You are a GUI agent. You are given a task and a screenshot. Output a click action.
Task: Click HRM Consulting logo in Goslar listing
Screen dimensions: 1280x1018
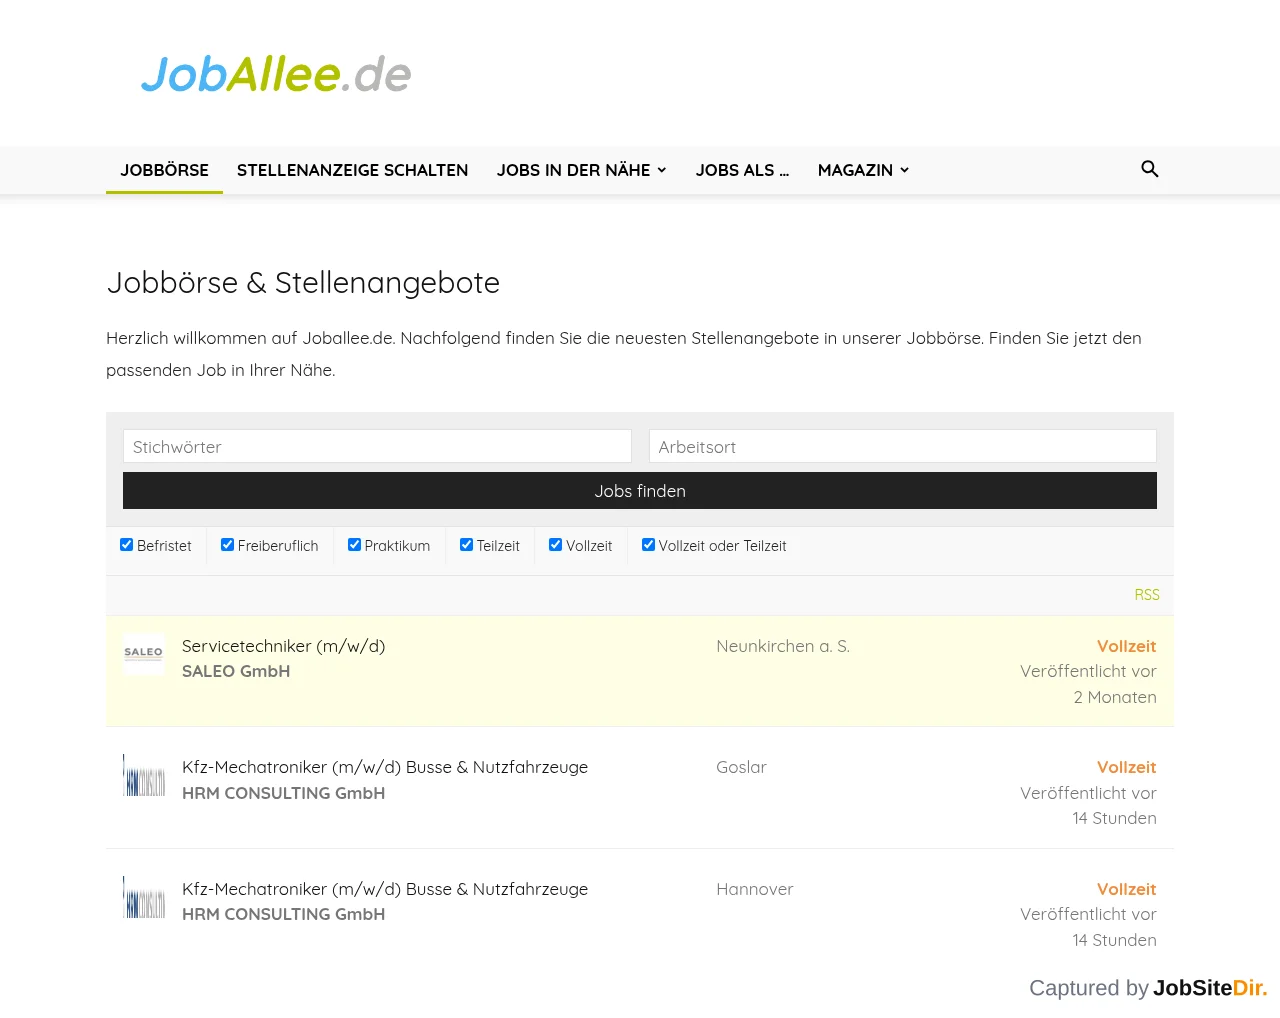tap(144, 775)
